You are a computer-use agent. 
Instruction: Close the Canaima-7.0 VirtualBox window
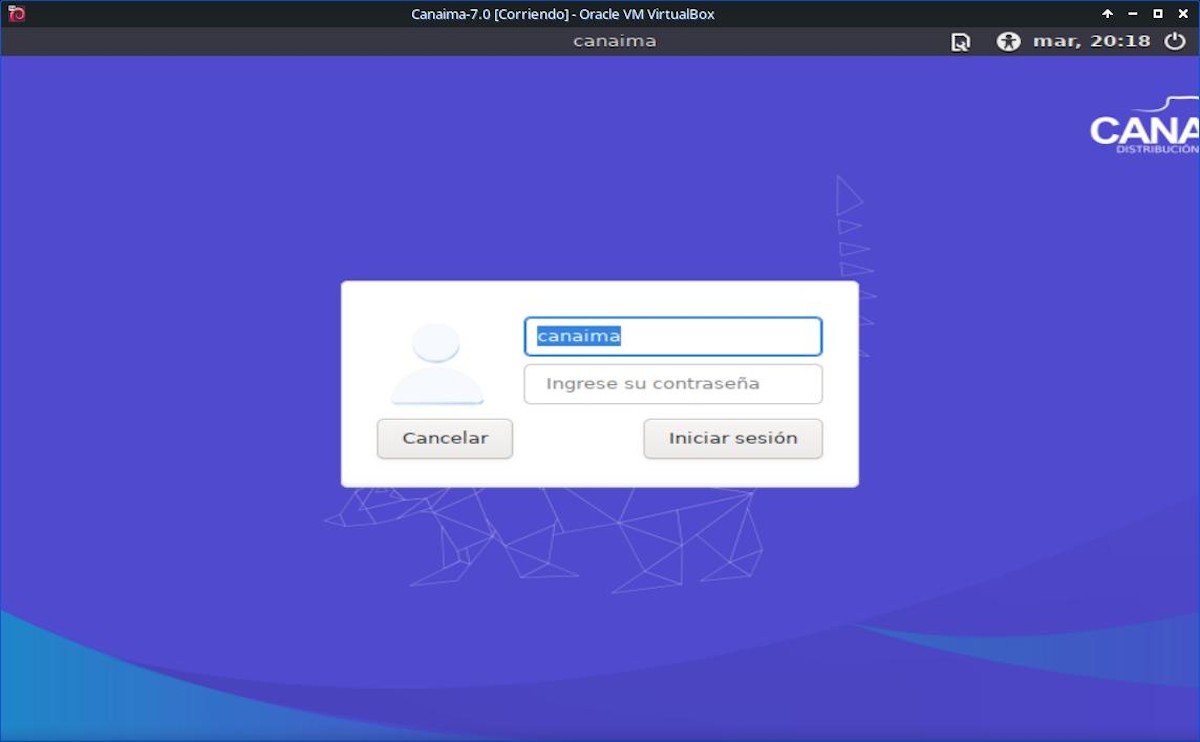pyautogui.click(x=1183, y=14)
